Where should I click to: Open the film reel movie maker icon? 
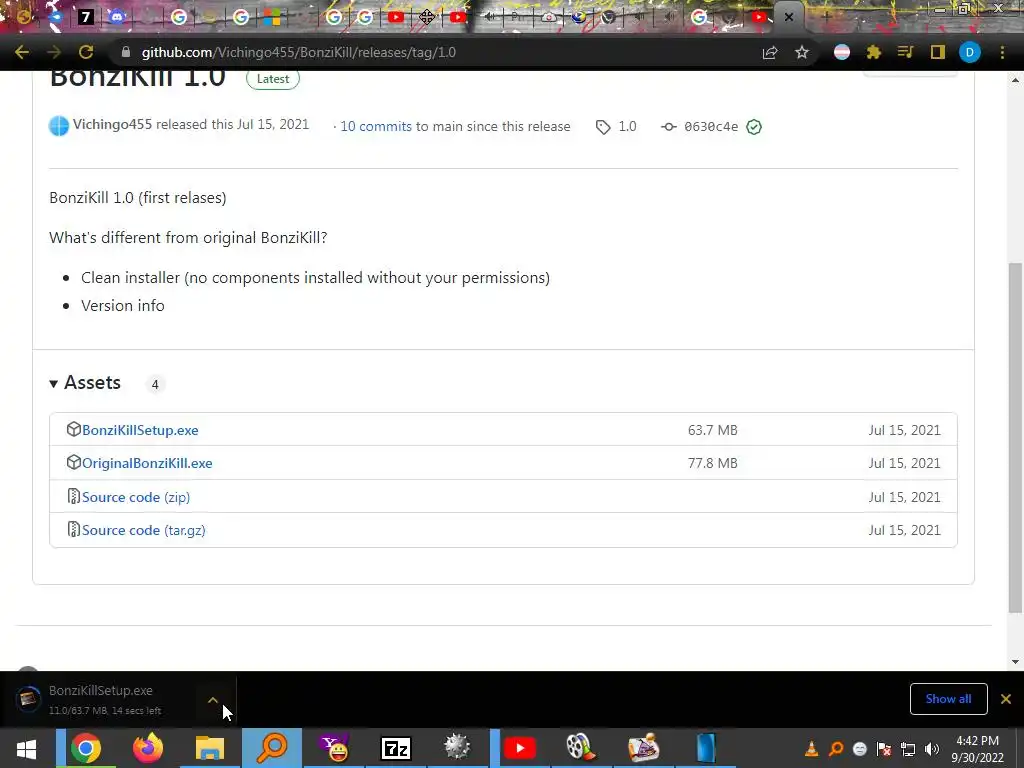point(581,748)
